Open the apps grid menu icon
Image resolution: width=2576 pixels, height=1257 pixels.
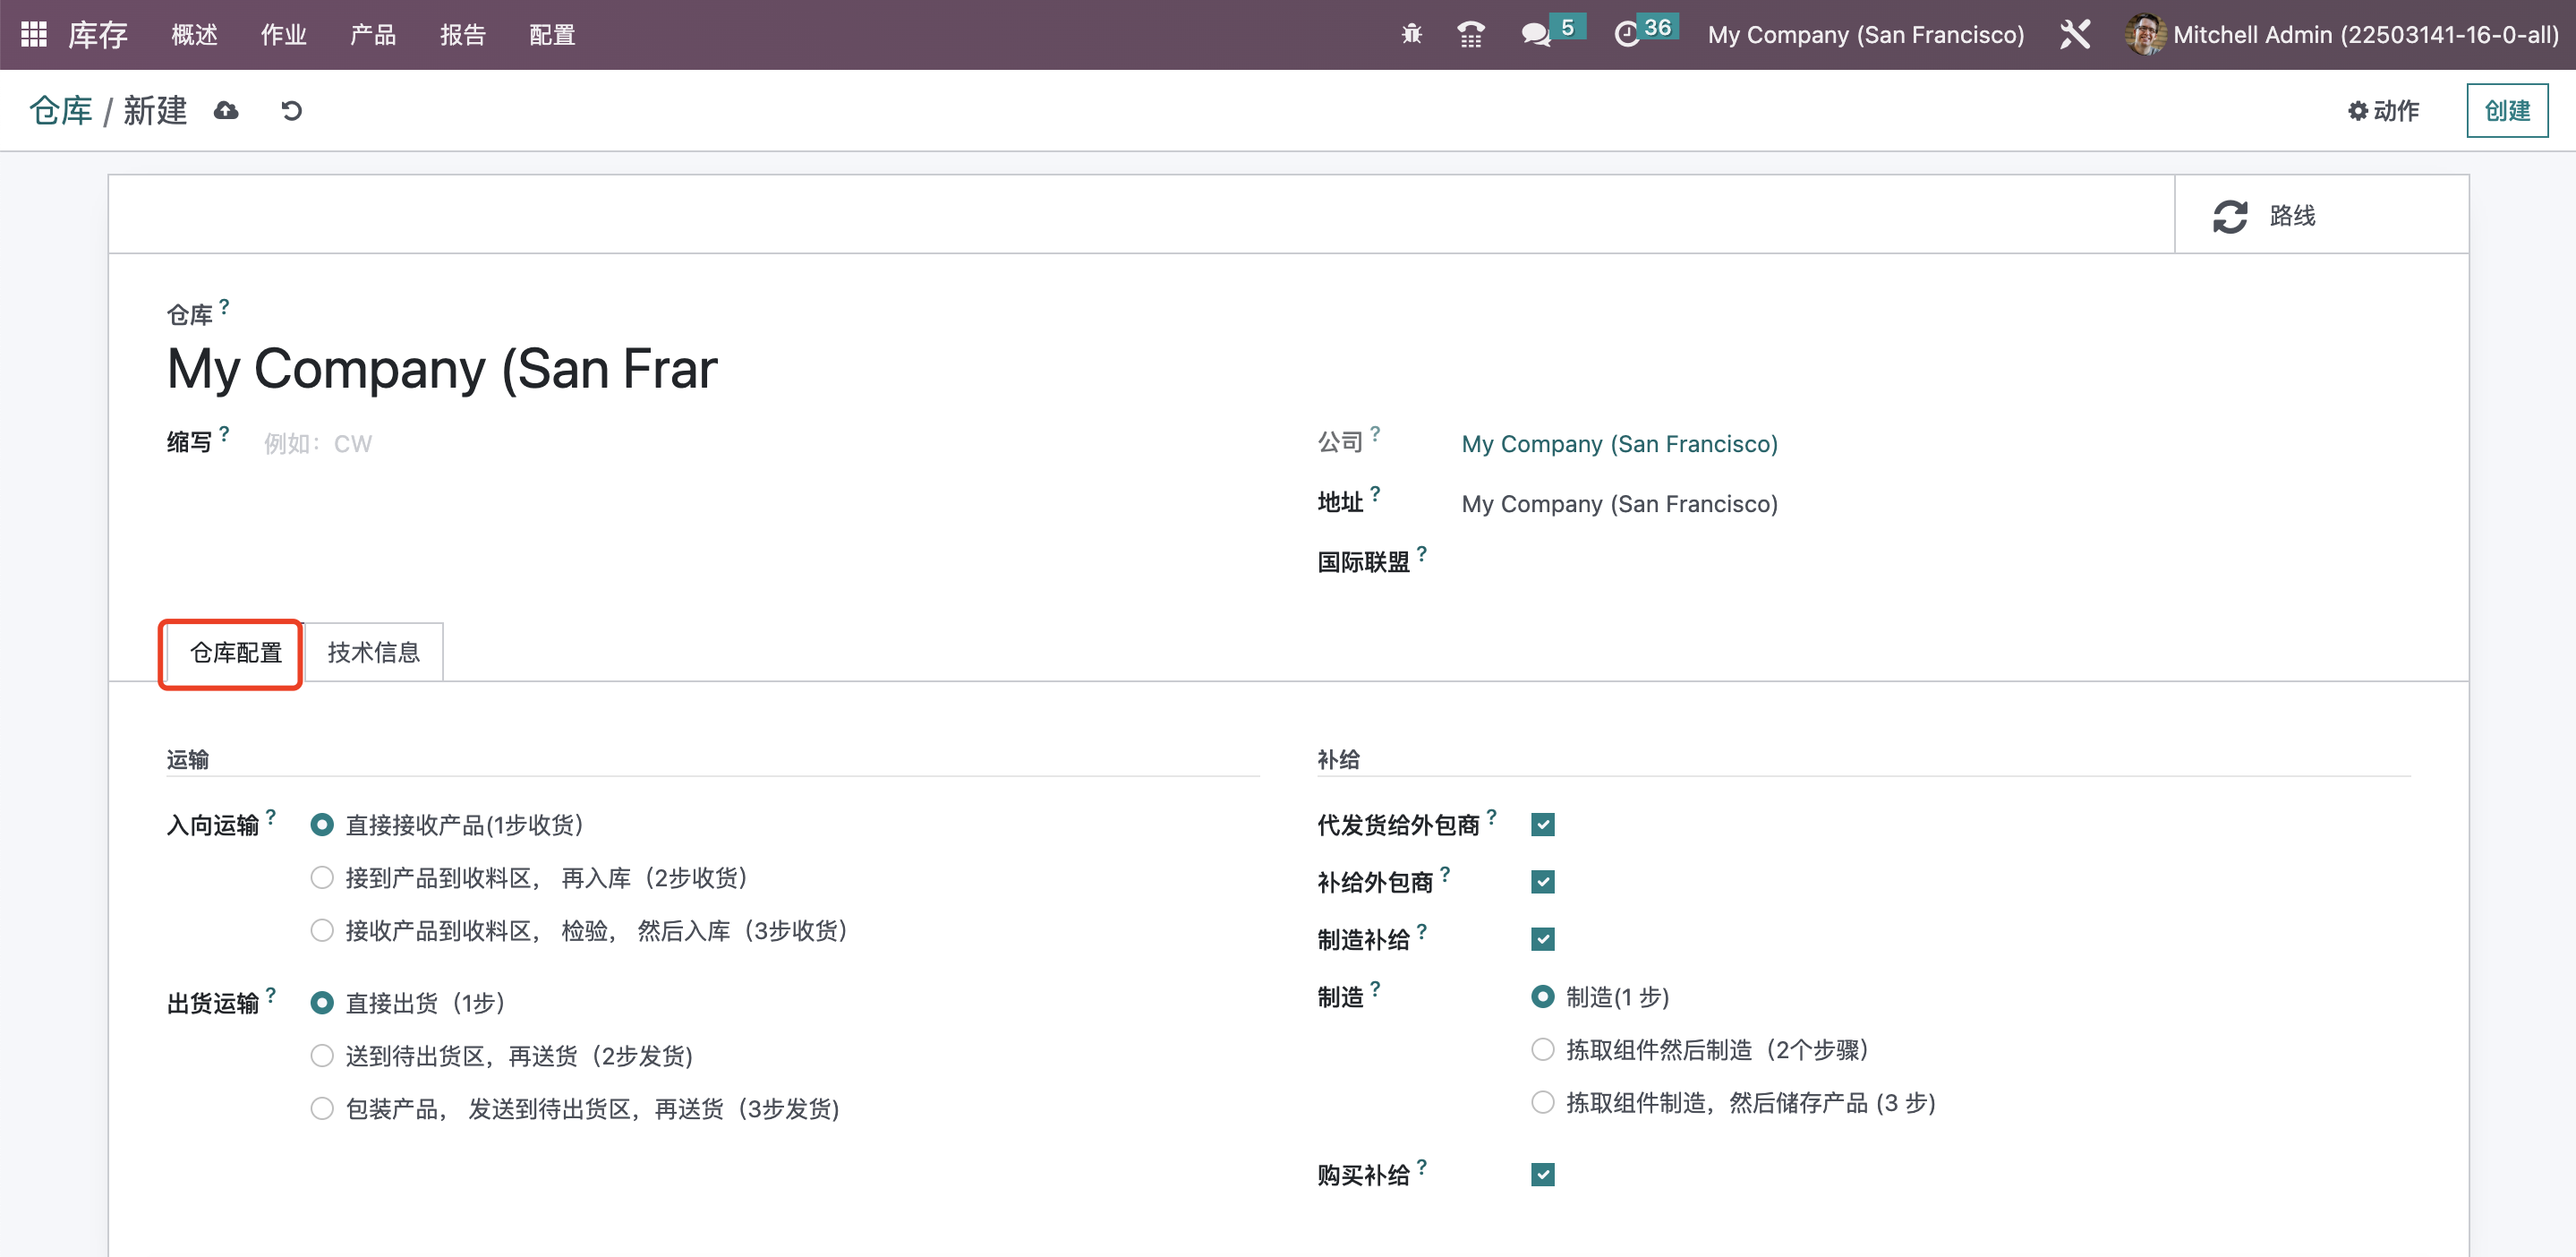[x=34, y=34]
